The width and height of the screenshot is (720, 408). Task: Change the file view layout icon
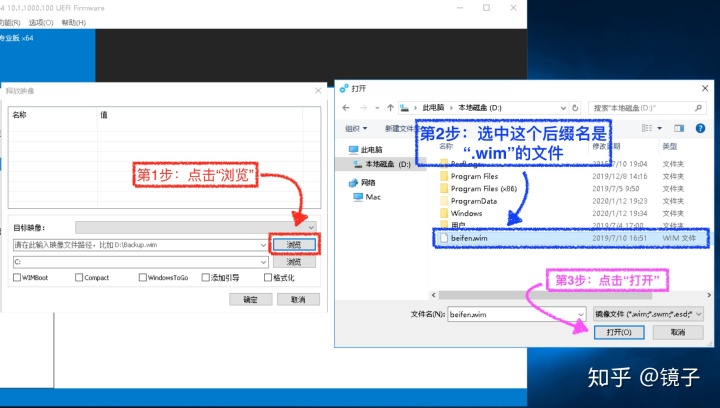tap(647, 129)
